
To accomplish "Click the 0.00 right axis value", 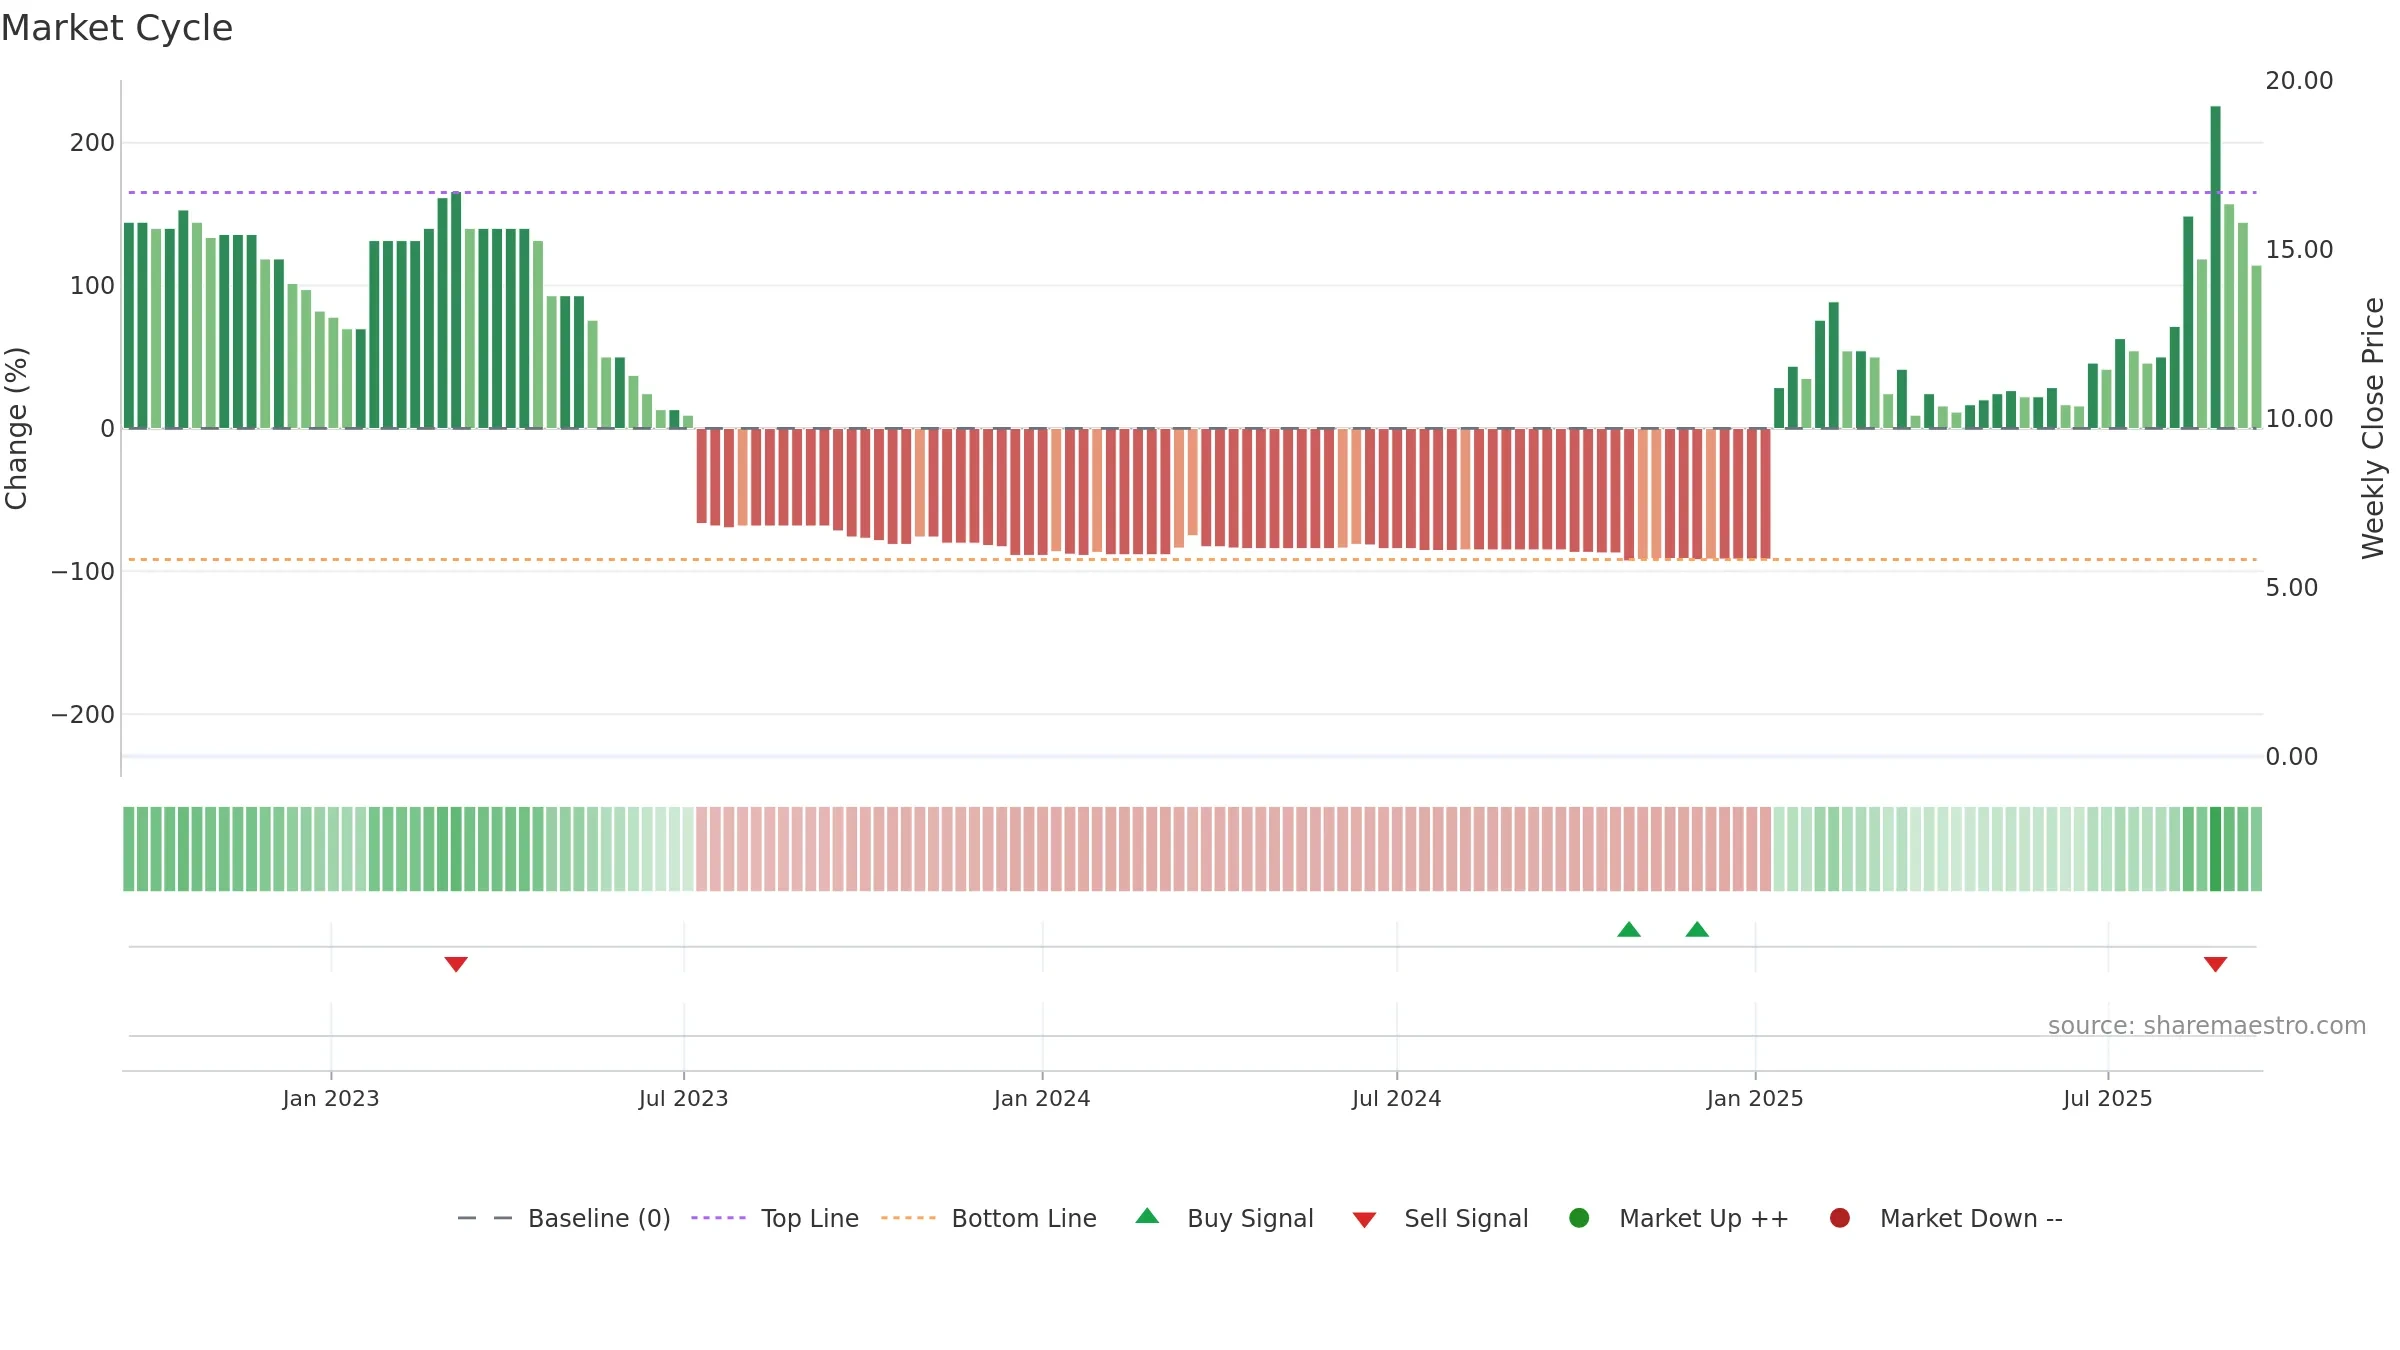I will (2291, 756).
